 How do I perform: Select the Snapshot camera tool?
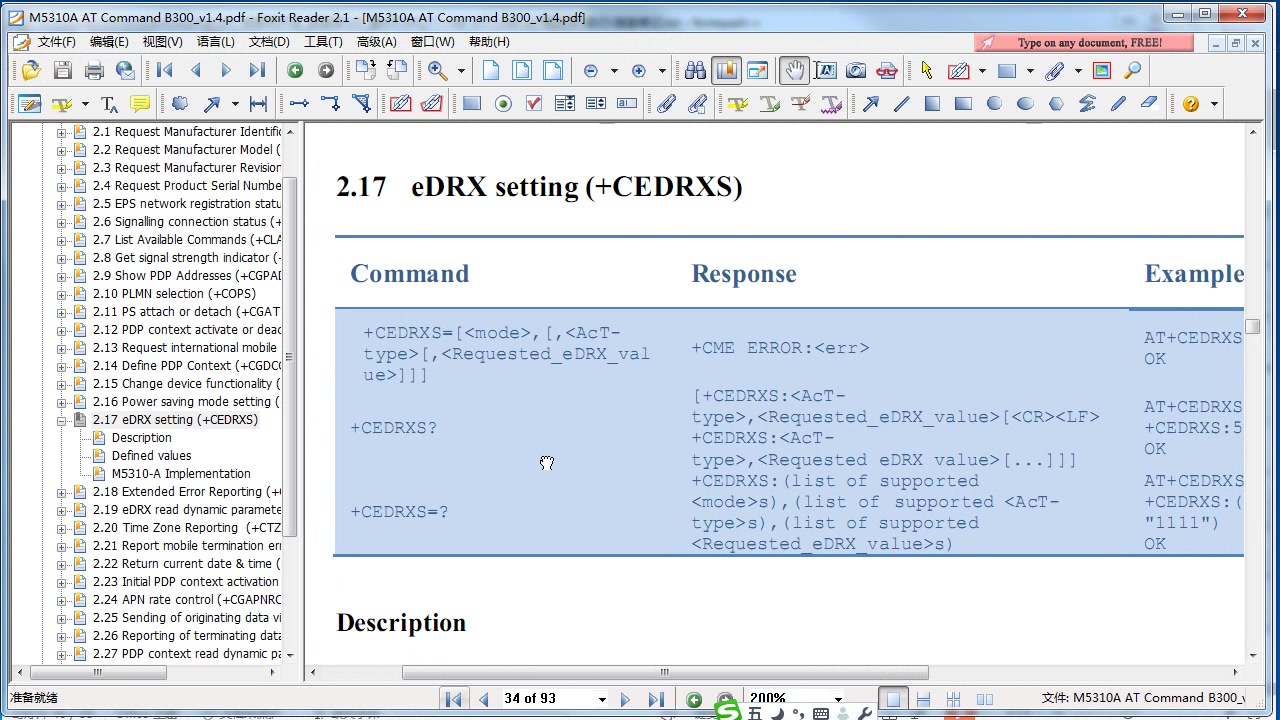coord(856,70)
